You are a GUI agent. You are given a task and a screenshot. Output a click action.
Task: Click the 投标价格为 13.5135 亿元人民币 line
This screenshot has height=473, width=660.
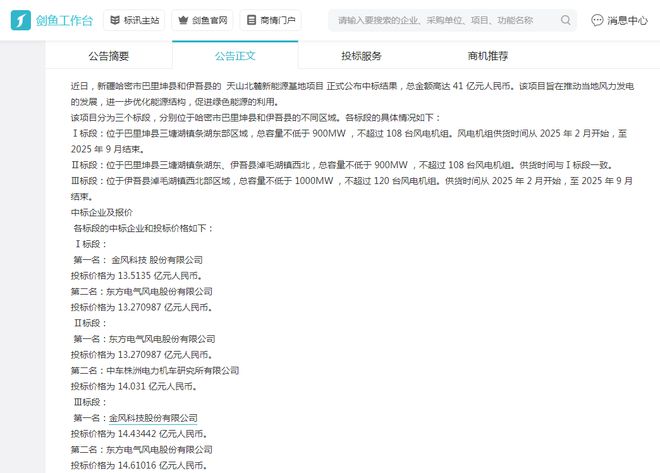[137, 276]
